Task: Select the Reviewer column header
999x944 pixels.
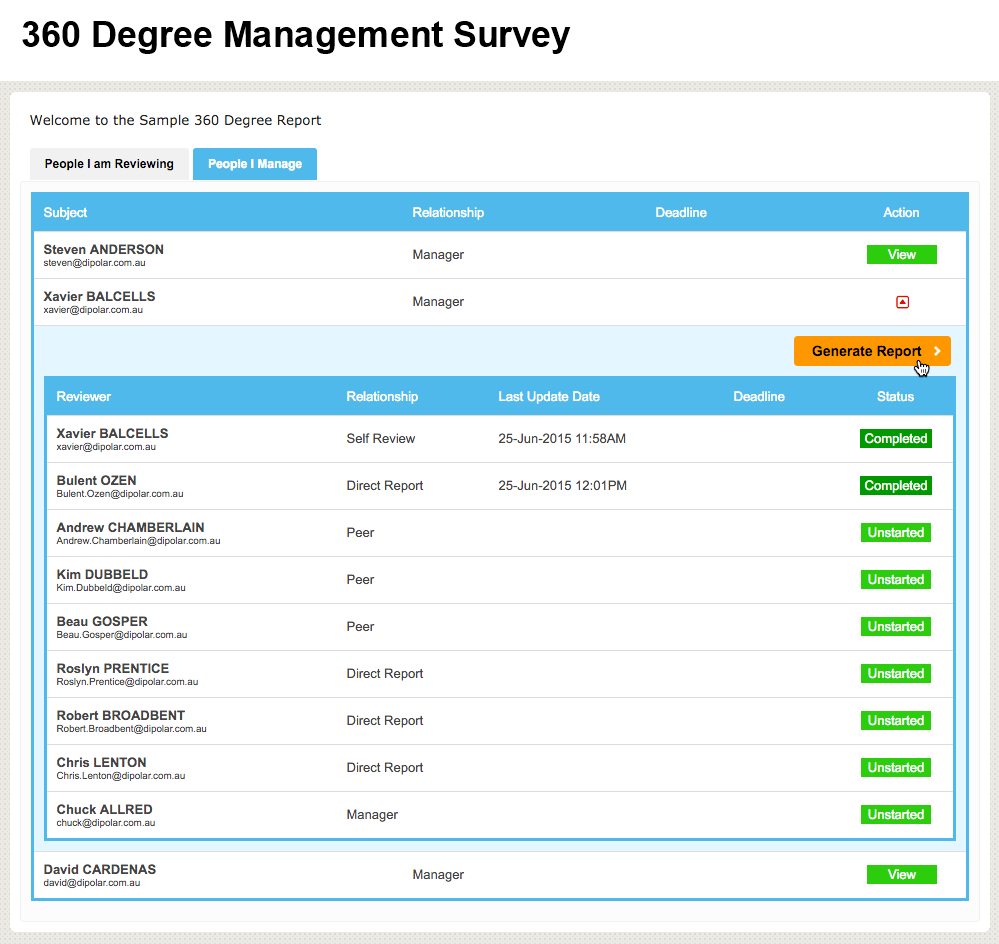Action: (x=83, y=396)
